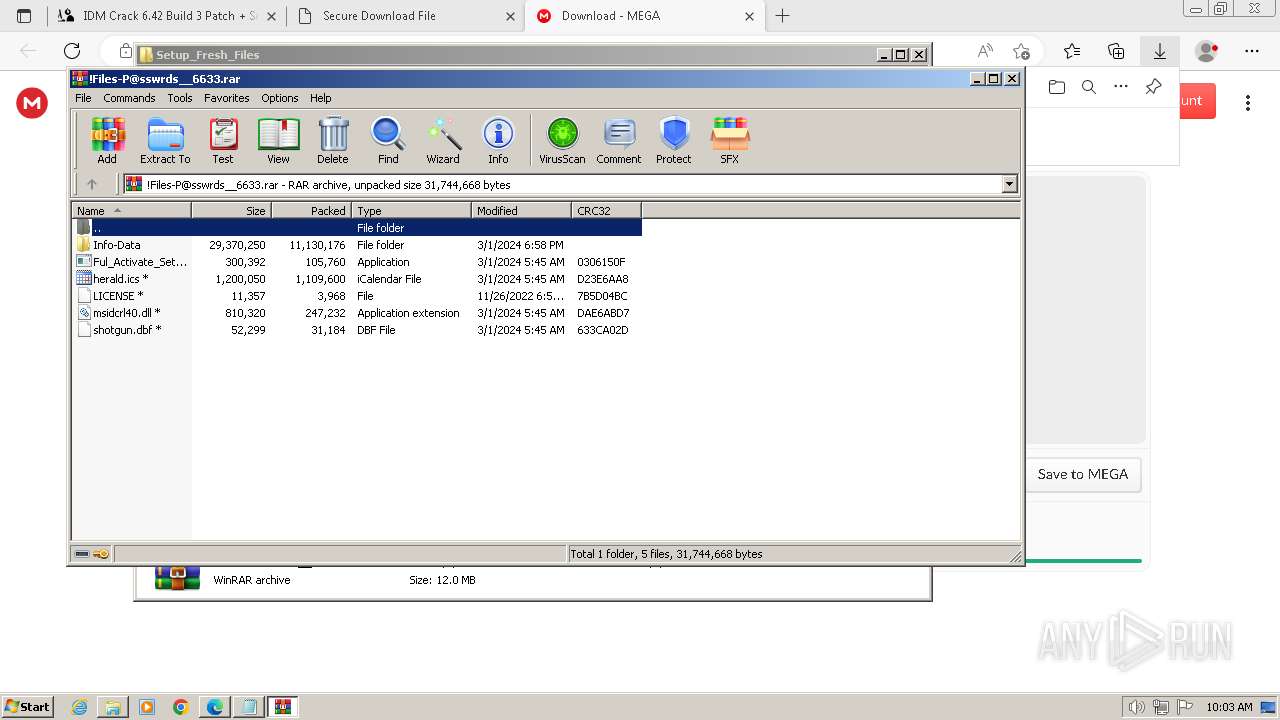Click the Add toolbar icon in WinRAR
Screen dimensions: 1280x720
click(107, 140)
